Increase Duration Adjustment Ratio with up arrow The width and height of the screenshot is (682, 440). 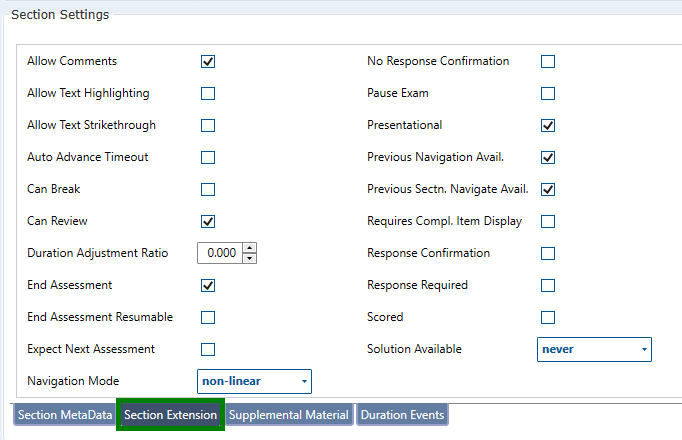[249, 248]
